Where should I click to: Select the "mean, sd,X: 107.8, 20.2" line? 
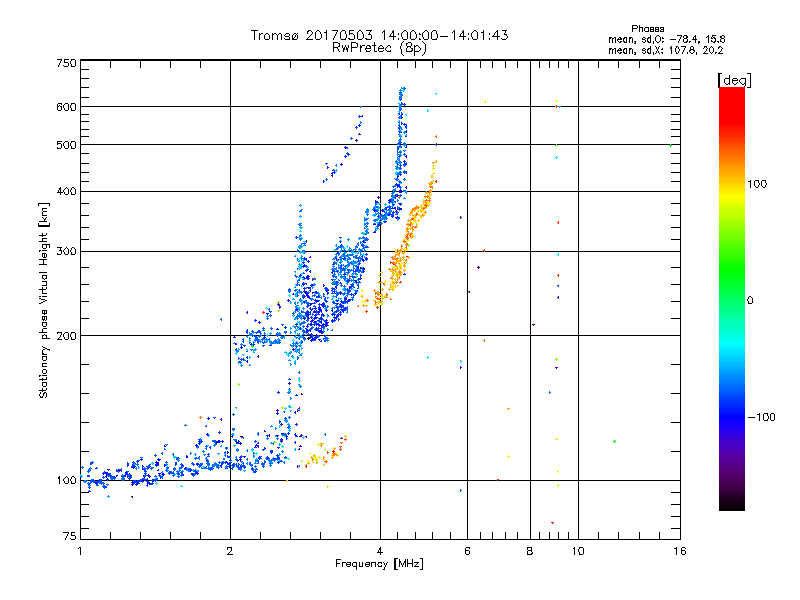point(665,51)
